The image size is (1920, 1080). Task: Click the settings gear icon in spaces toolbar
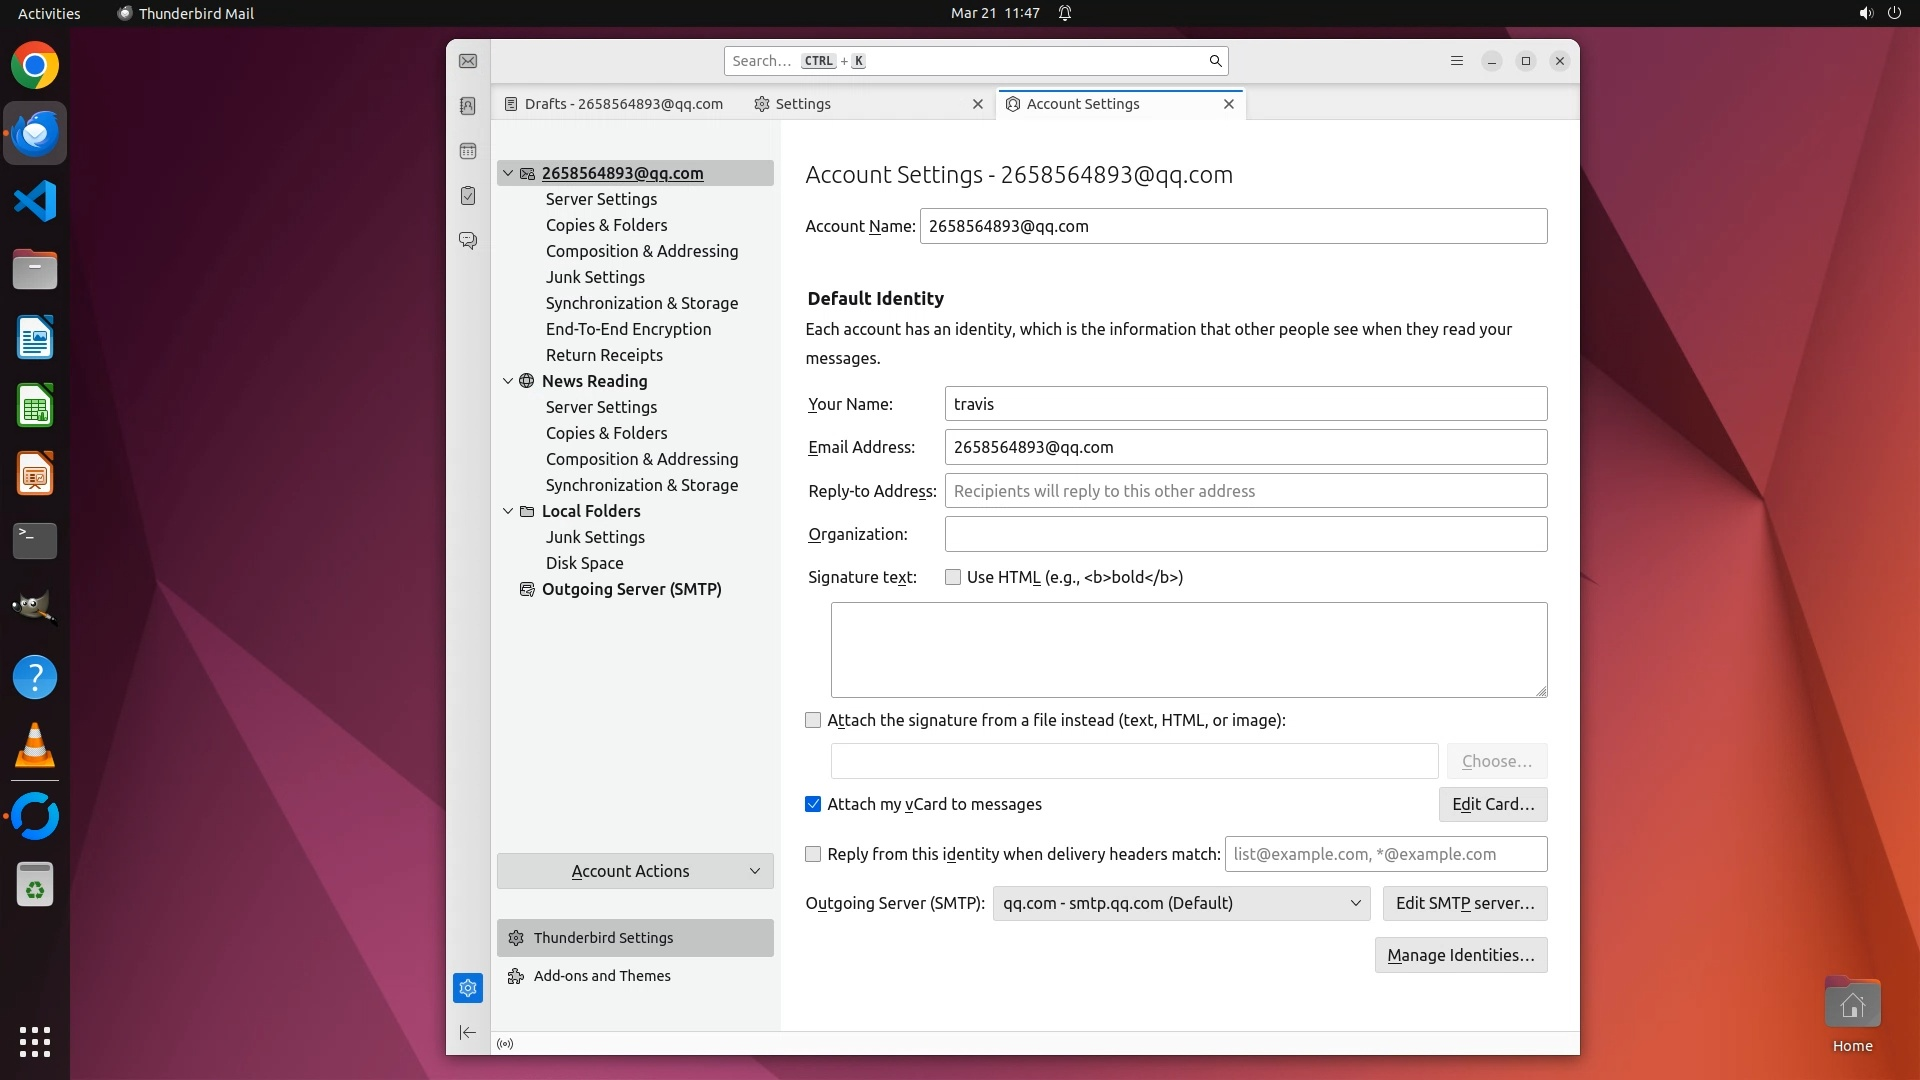click(x=468, y=988)
